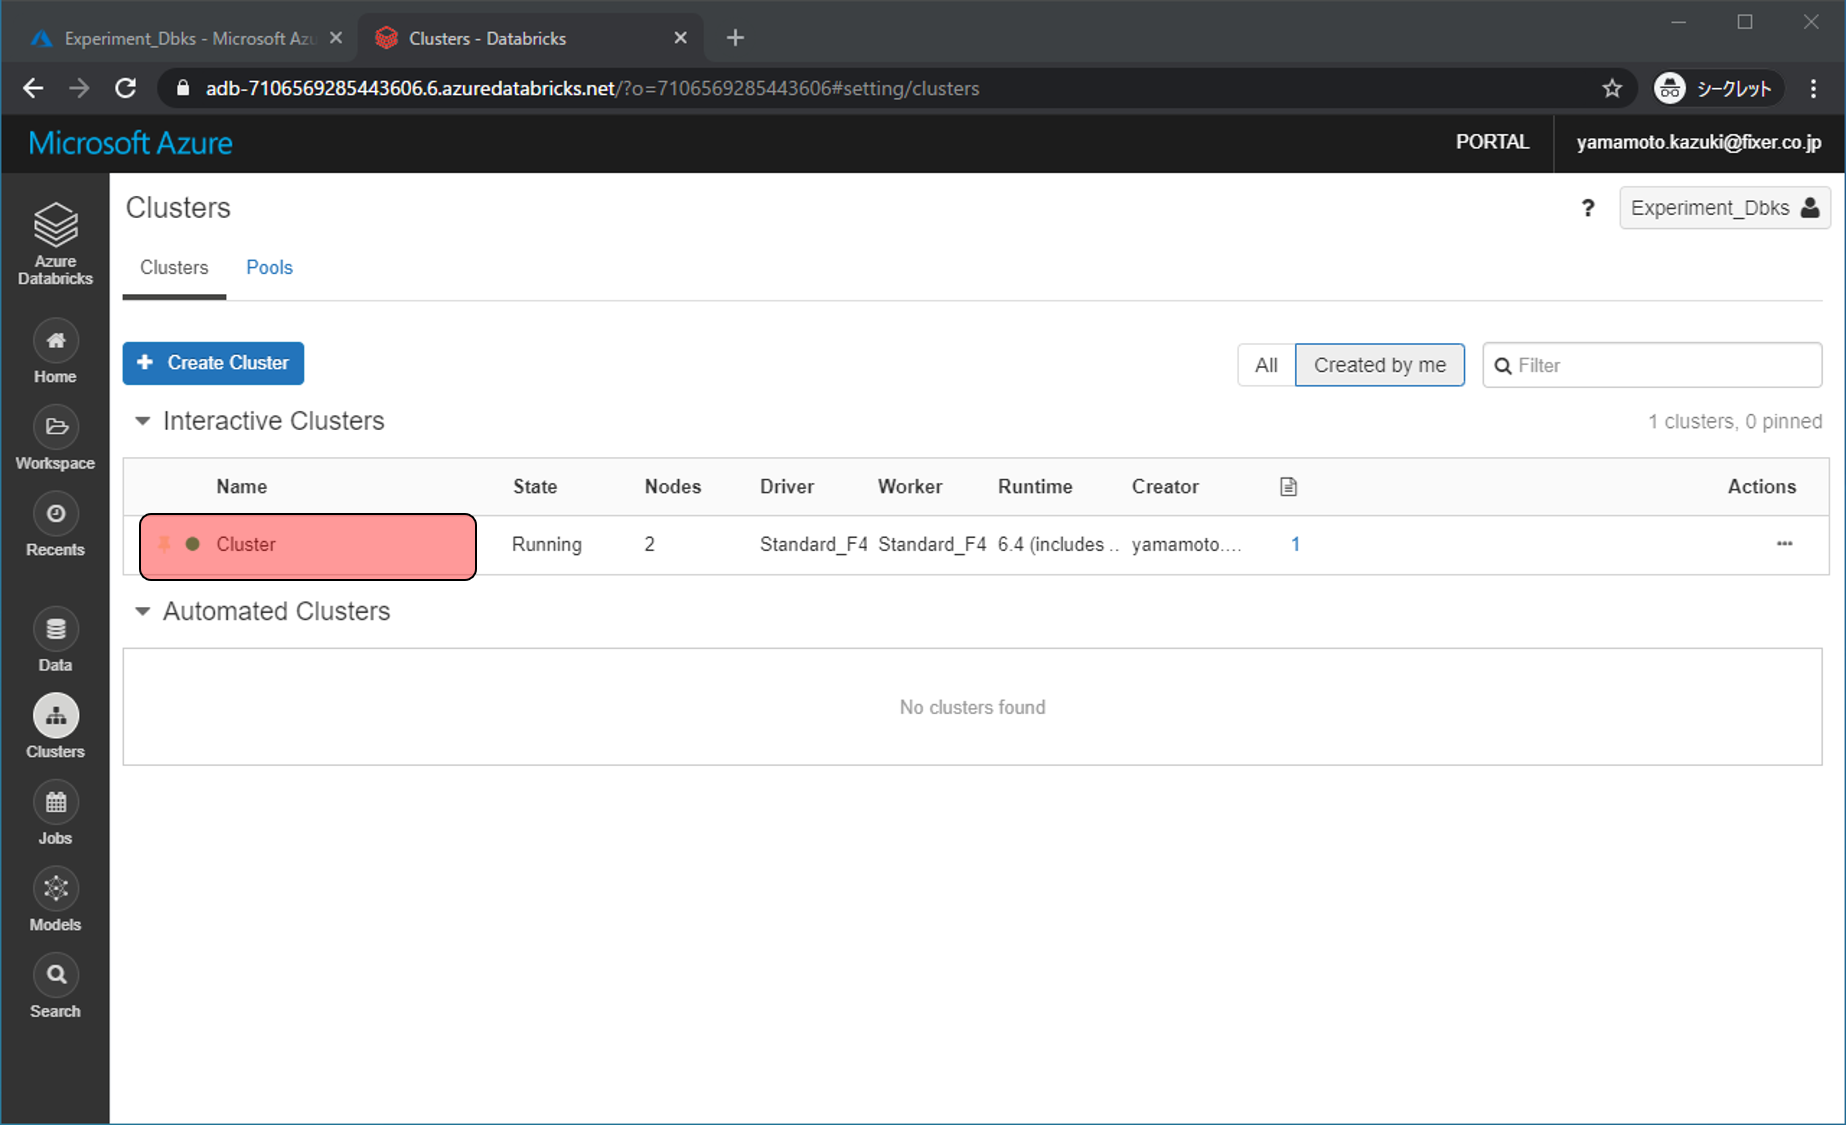Open a new browser tab
This screenshot has width=1846, height=1125.
(735, 38)
